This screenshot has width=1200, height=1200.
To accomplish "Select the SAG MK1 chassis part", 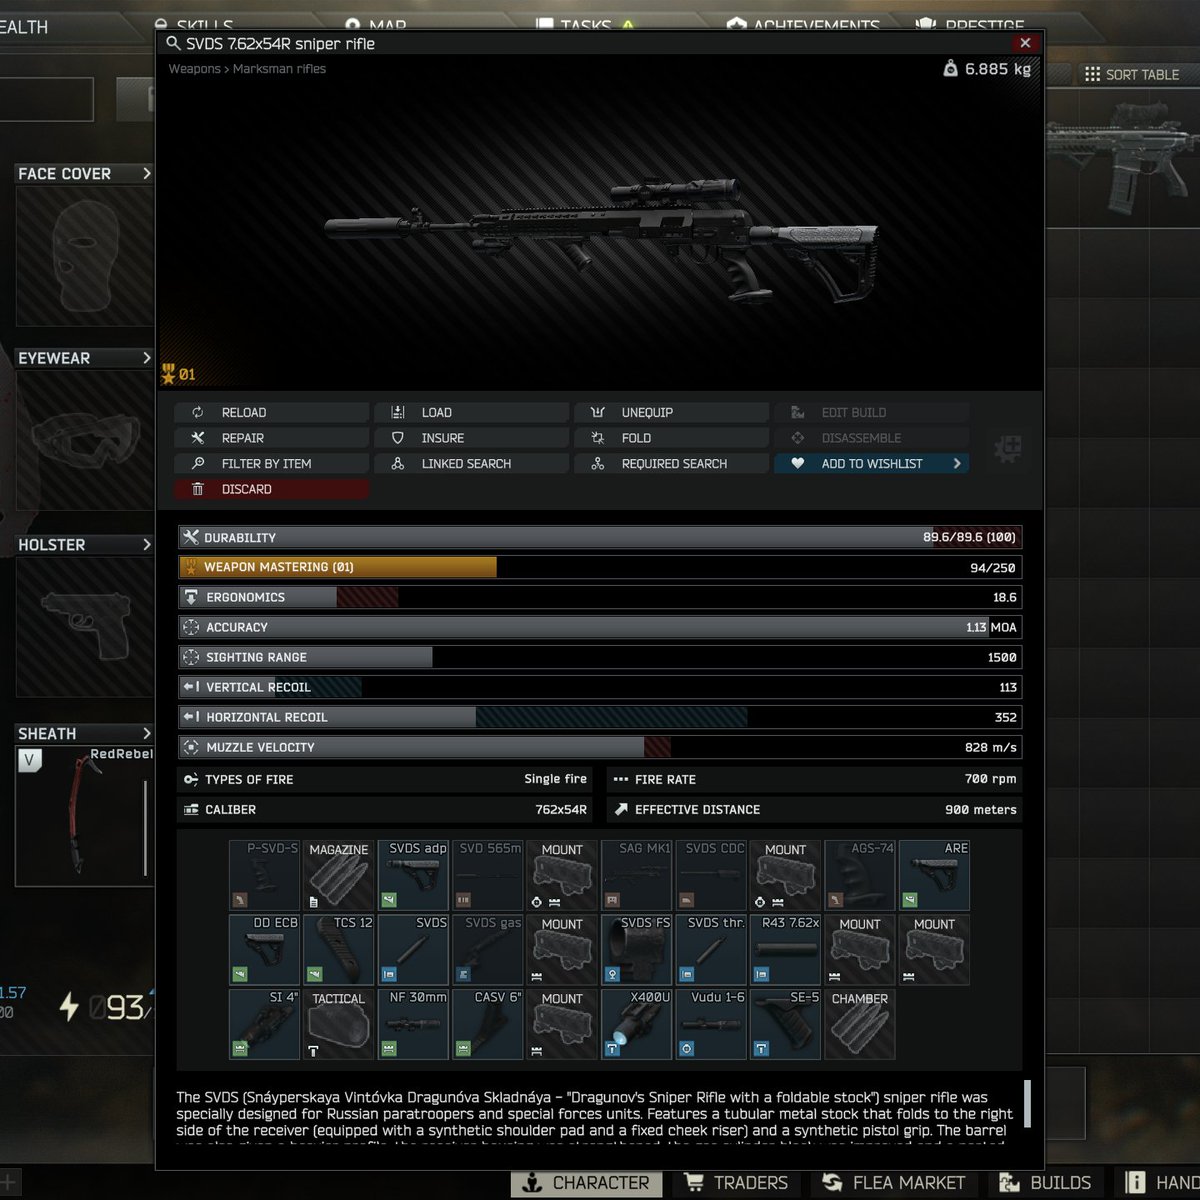I will click(x=637, y=875).
